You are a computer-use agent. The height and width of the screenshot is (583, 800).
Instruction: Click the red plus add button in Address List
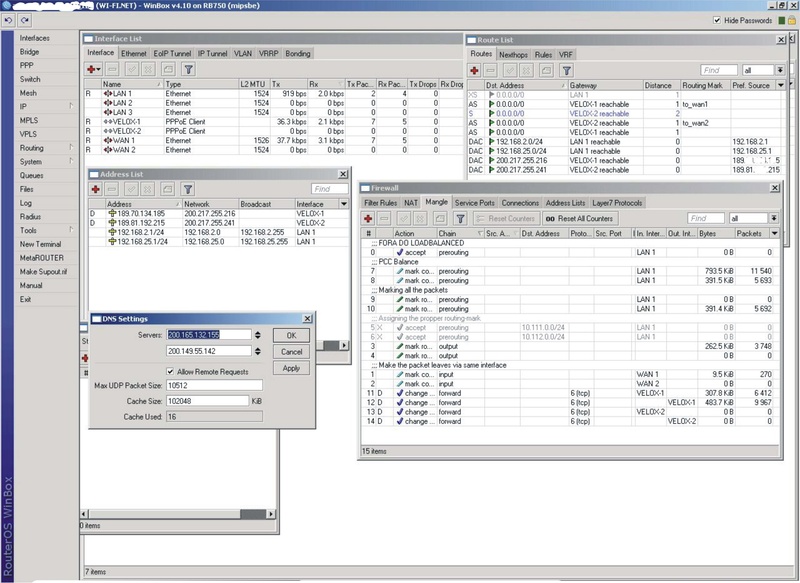click(95, 189)
